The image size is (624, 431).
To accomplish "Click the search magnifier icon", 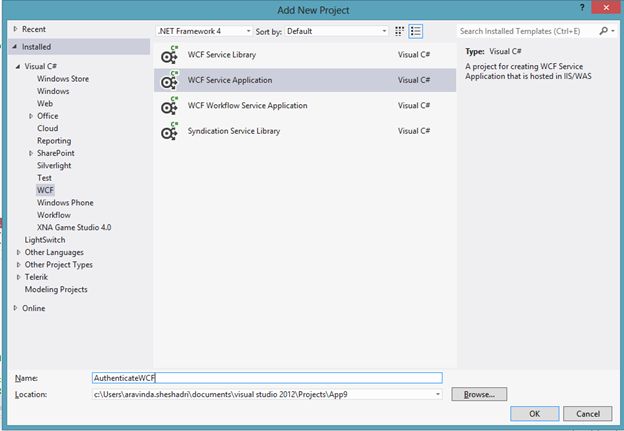I will pos(603,31).
